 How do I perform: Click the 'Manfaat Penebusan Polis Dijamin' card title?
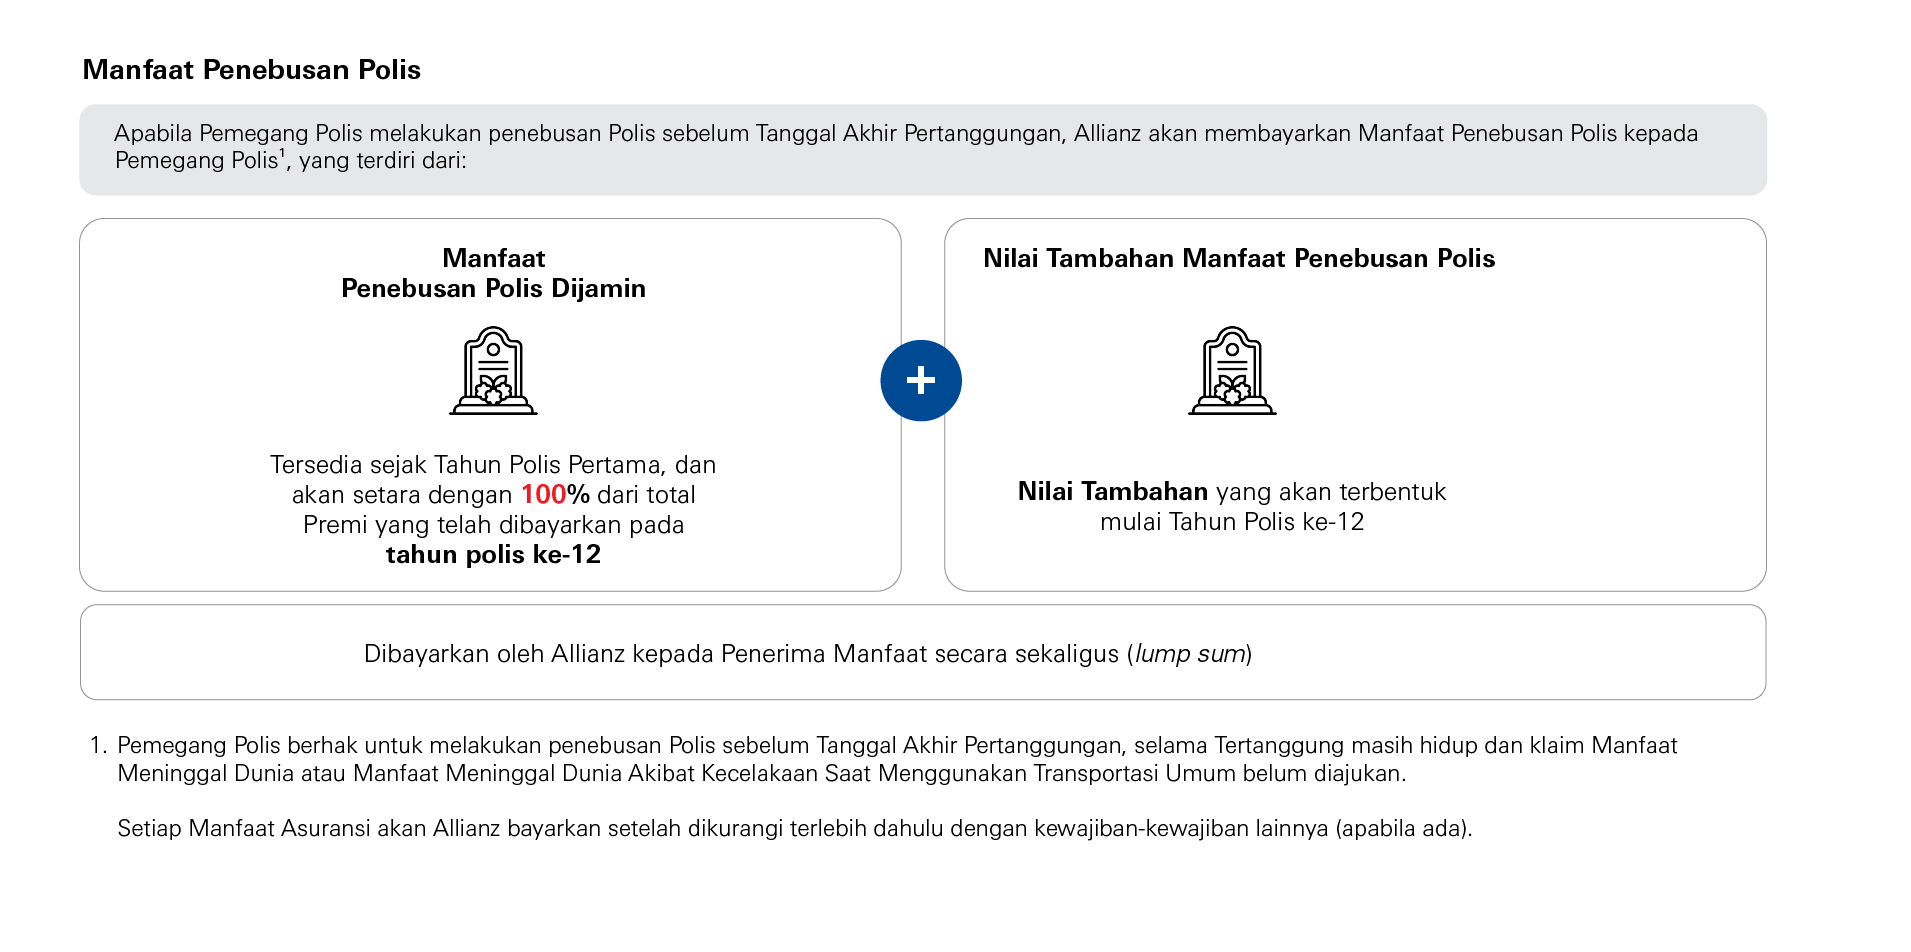pyautogui.click(x=493, y=273)
